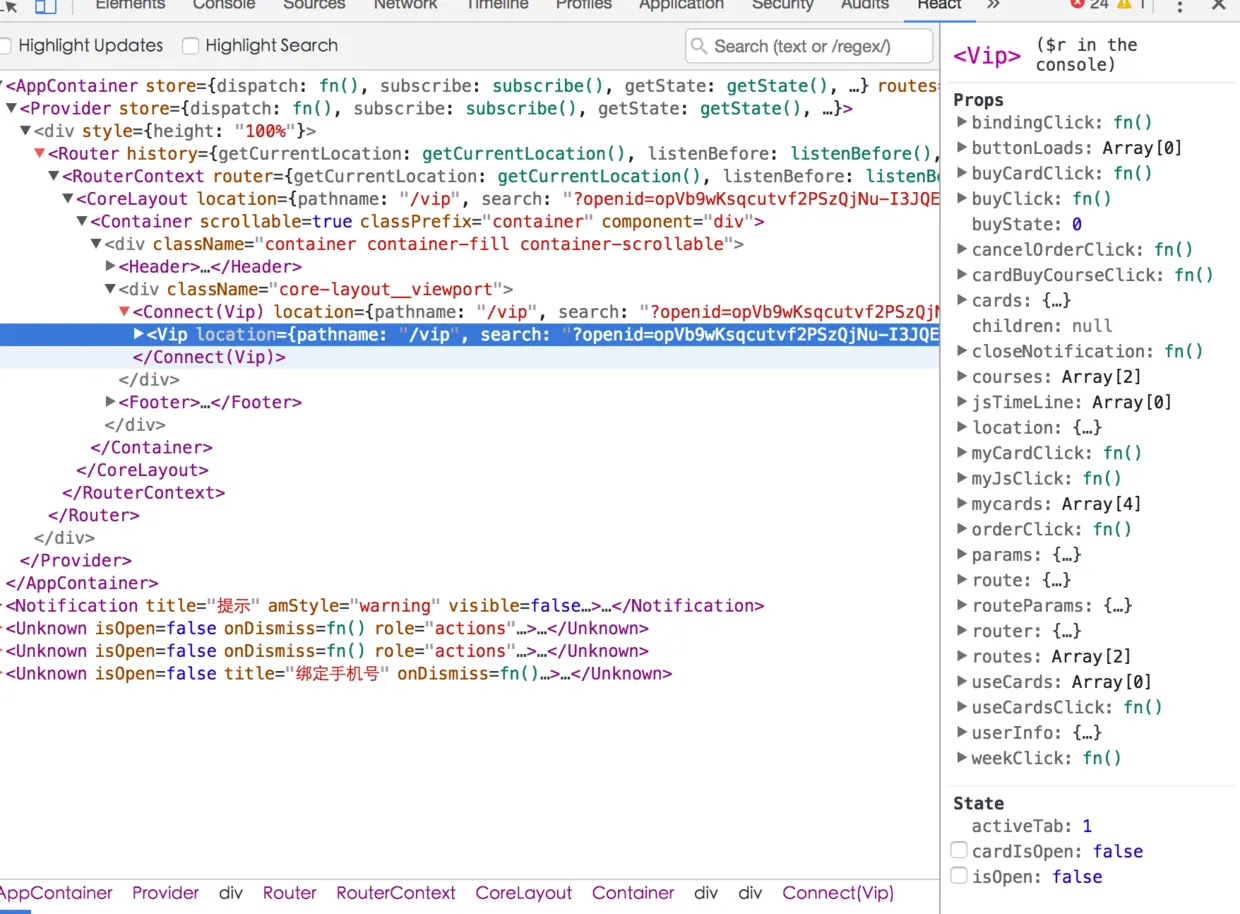Select CoreLayout in the breadcrumb

524,893
